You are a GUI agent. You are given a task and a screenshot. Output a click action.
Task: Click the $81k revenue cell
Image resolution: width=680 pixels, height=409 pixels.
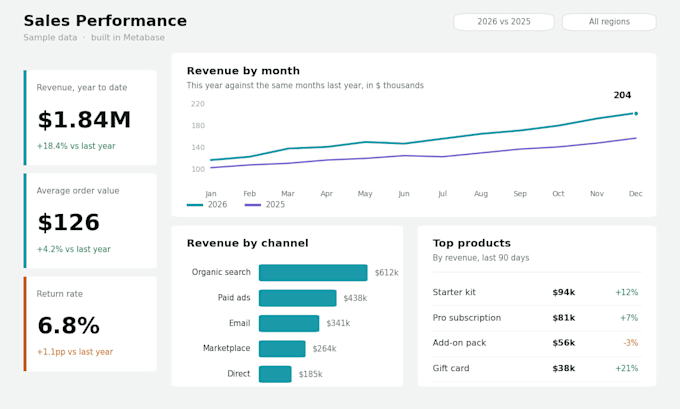(x=564, y=318)
